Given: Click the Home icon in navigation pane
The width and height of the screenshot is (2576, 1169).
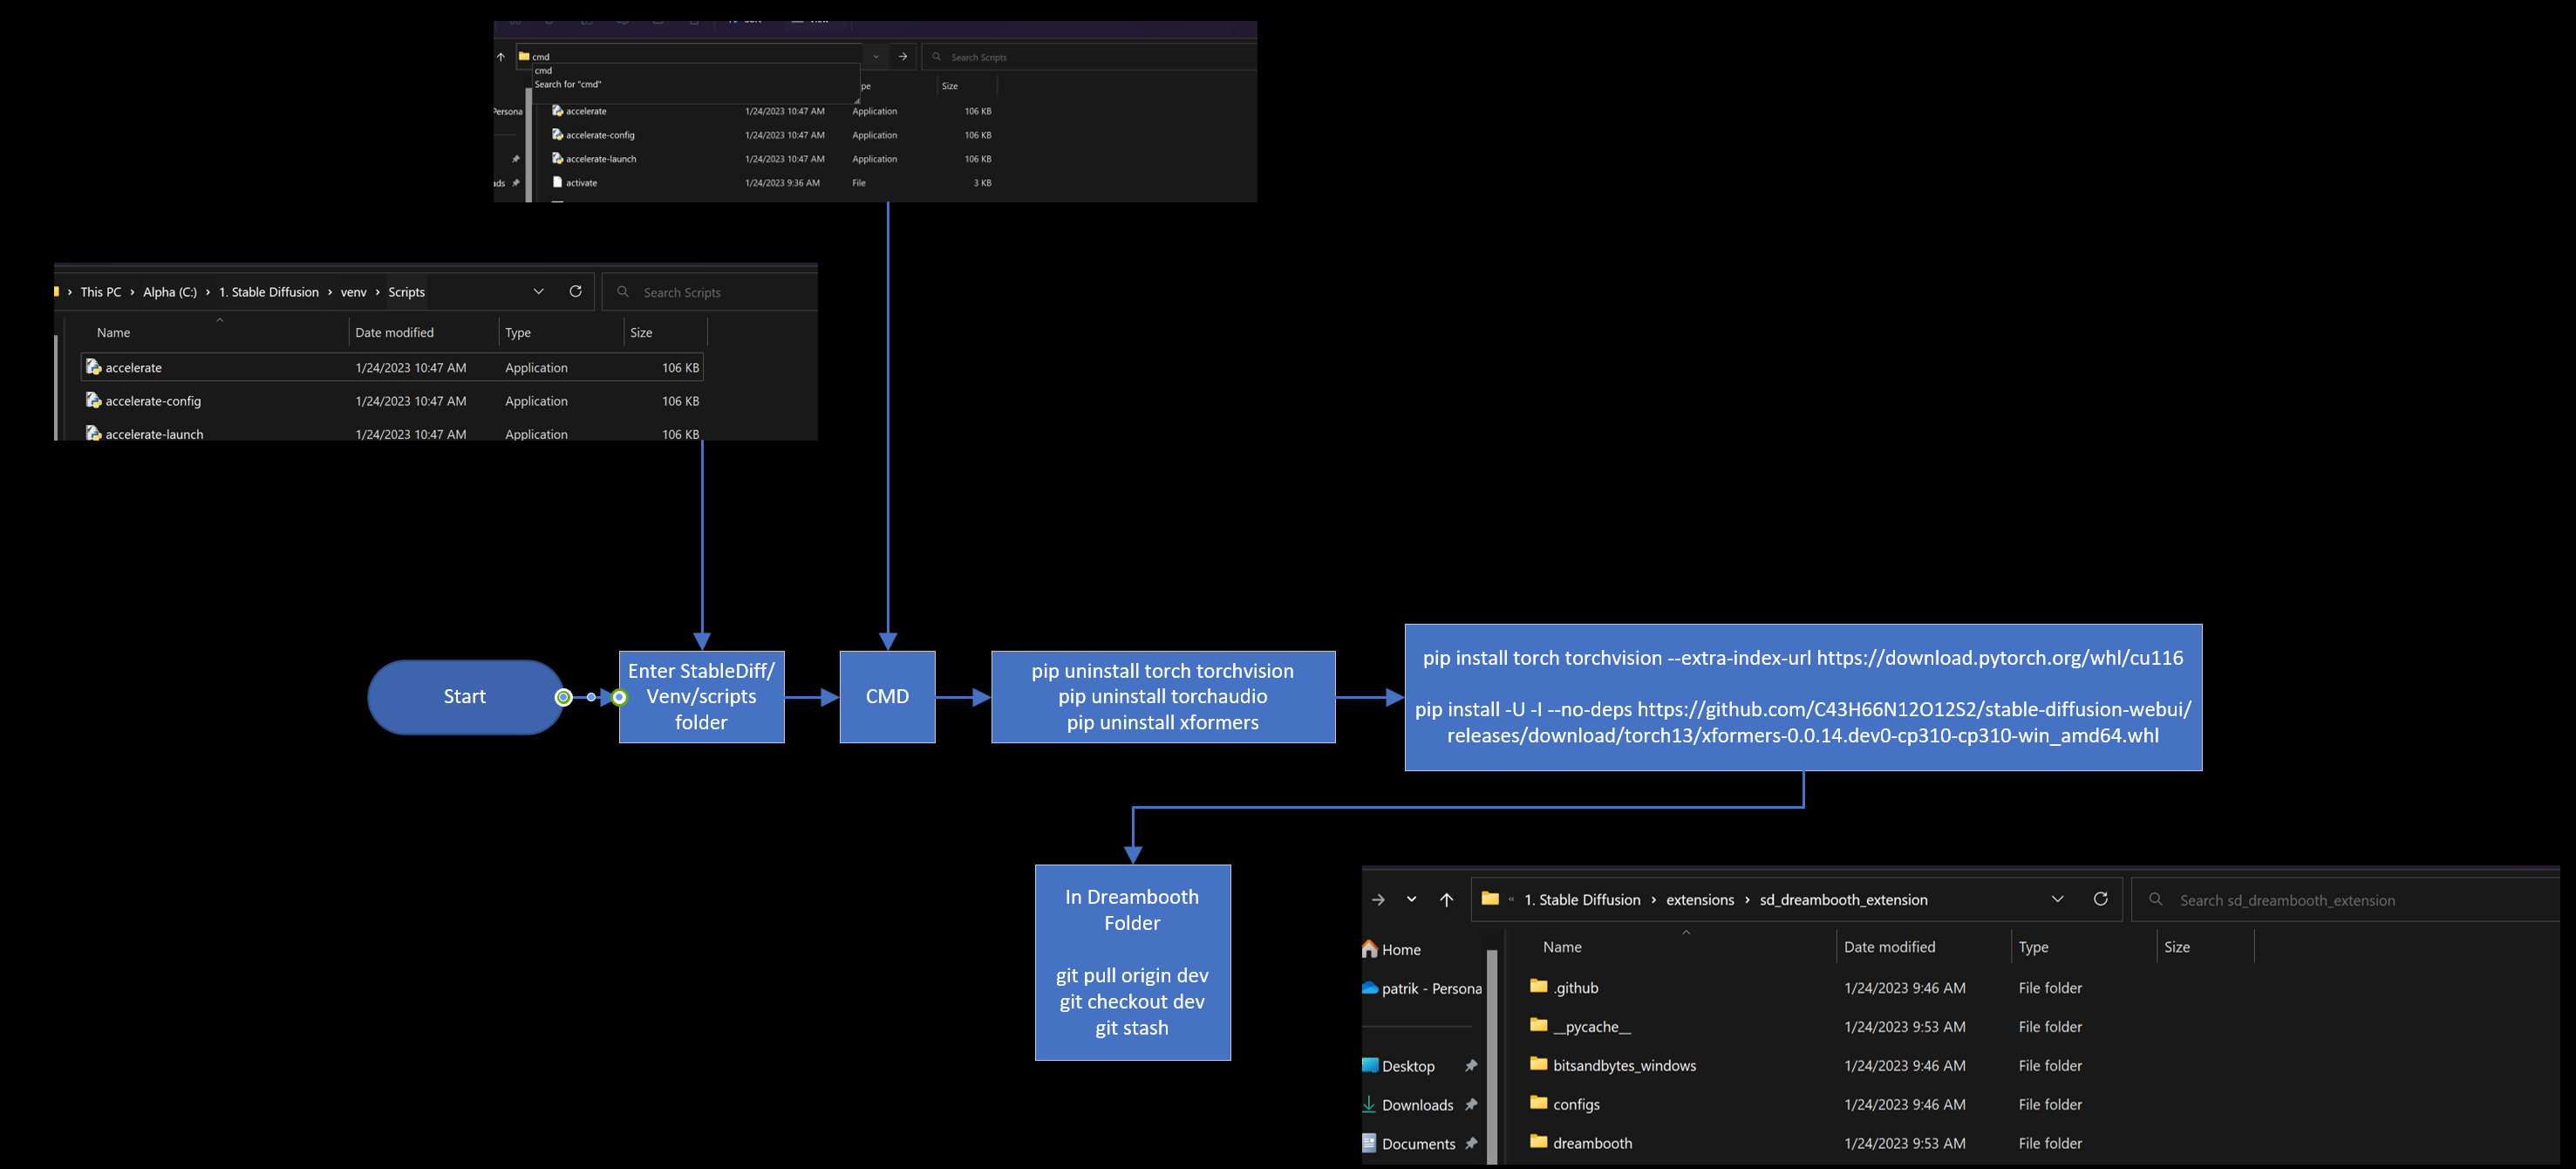Looking at the screenshot, I should pyautogui.click(x=1370, y=949).
